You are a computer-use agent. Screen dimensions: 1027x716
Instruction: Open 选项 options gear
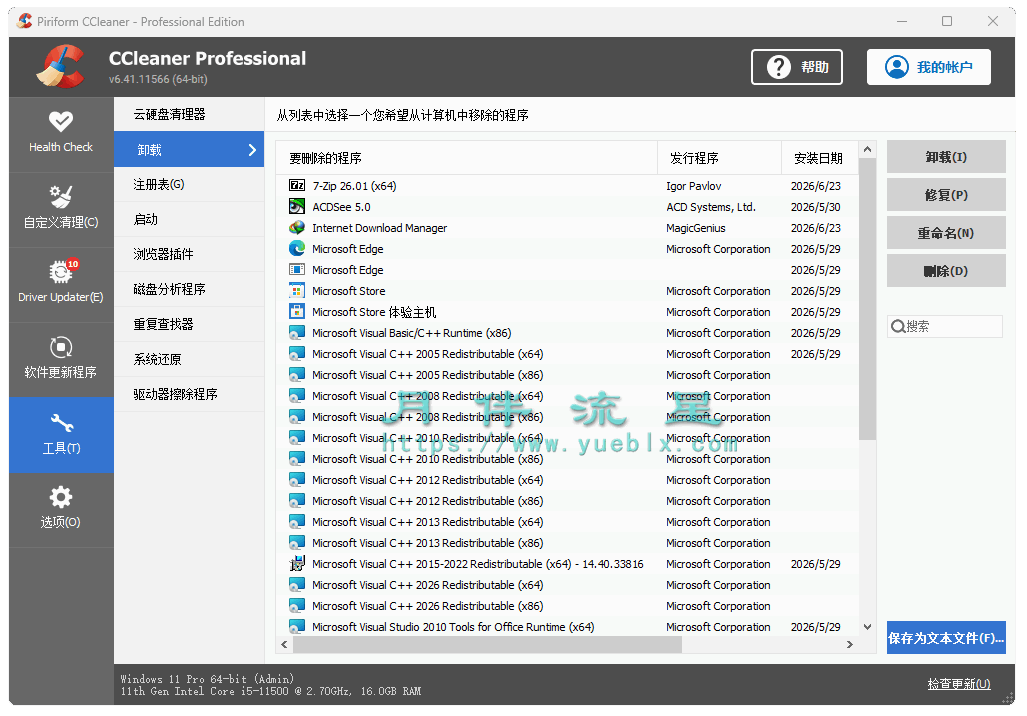click(61, 509)
